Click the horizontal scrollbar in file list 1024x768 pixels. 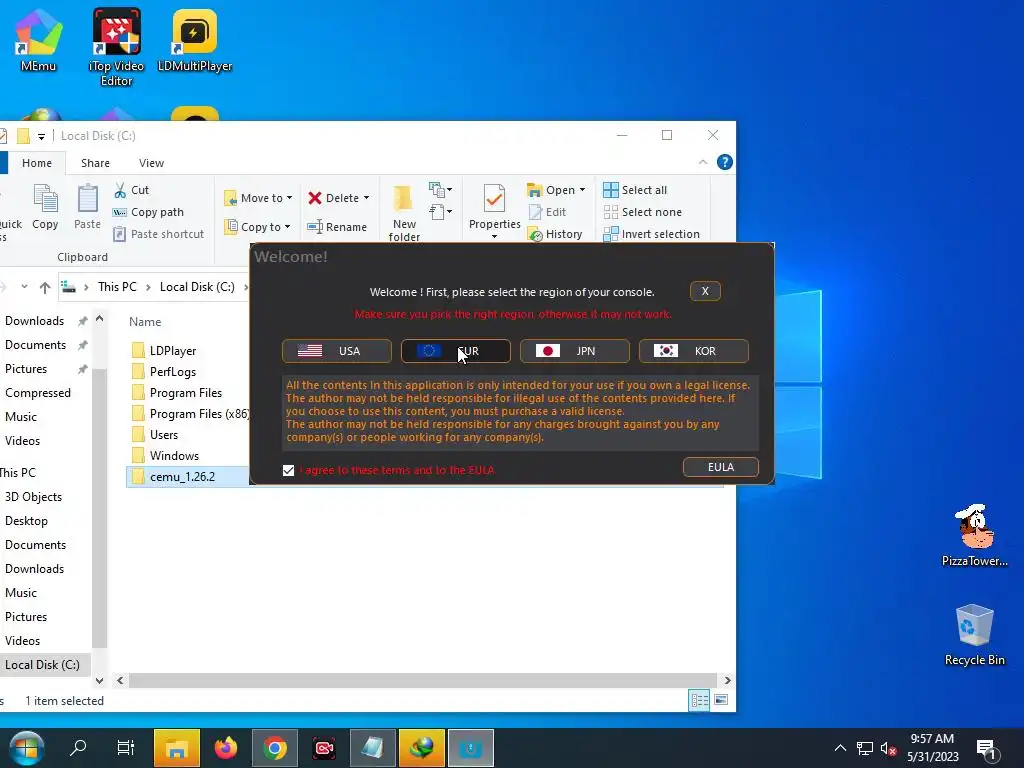(423, 680)
